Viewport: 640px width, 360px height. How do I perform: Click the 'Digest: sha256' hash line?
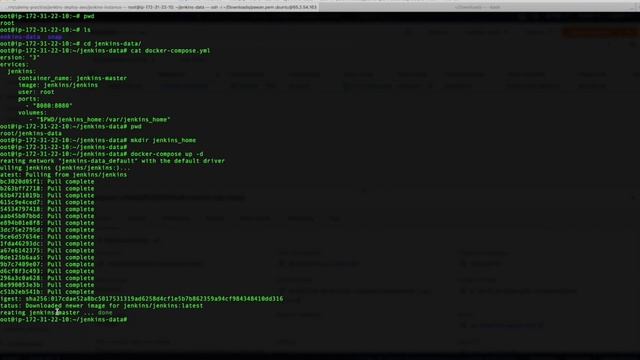coord(142,299)
